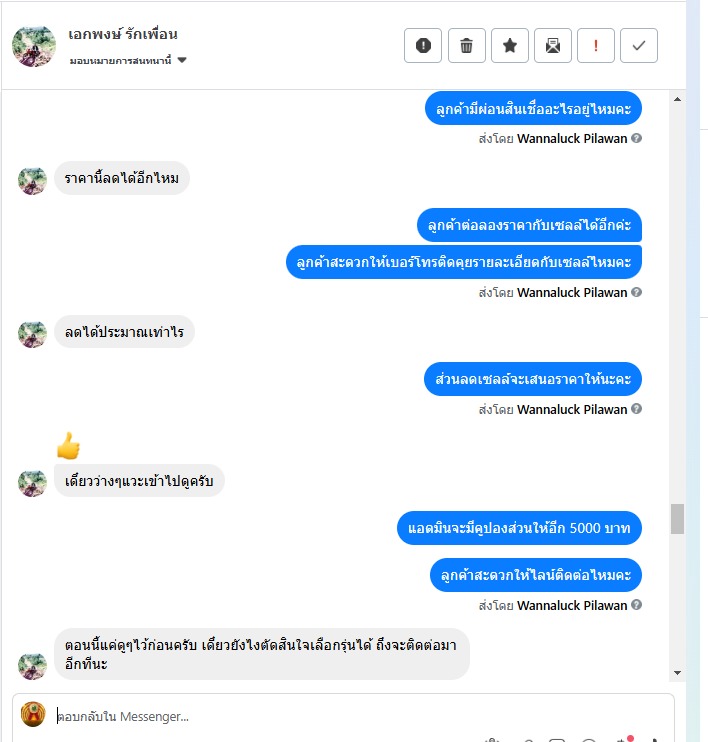This screenshot has width=708, height=742.
Task: Click sender avatar beside ราคานี้ลดได้อีกไหม message
Action: (33, 180)
